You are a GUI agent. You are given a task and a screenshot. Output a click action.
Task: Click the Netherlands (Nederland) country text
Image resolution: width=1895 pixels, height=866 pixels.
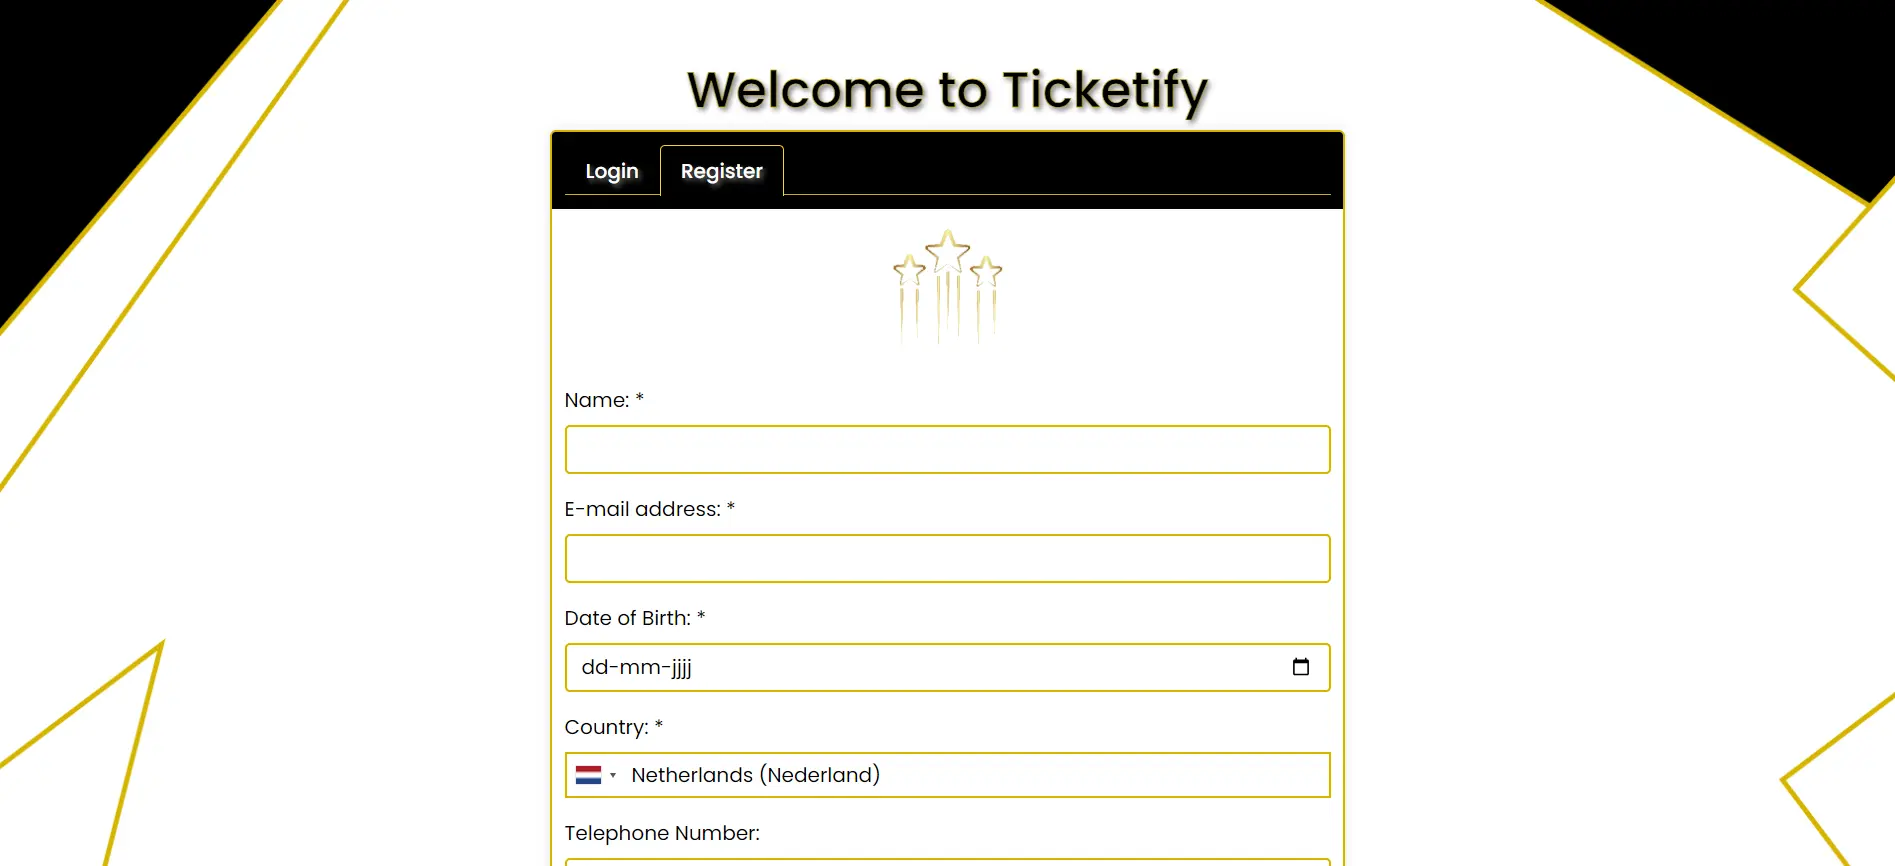click(755, 775)
